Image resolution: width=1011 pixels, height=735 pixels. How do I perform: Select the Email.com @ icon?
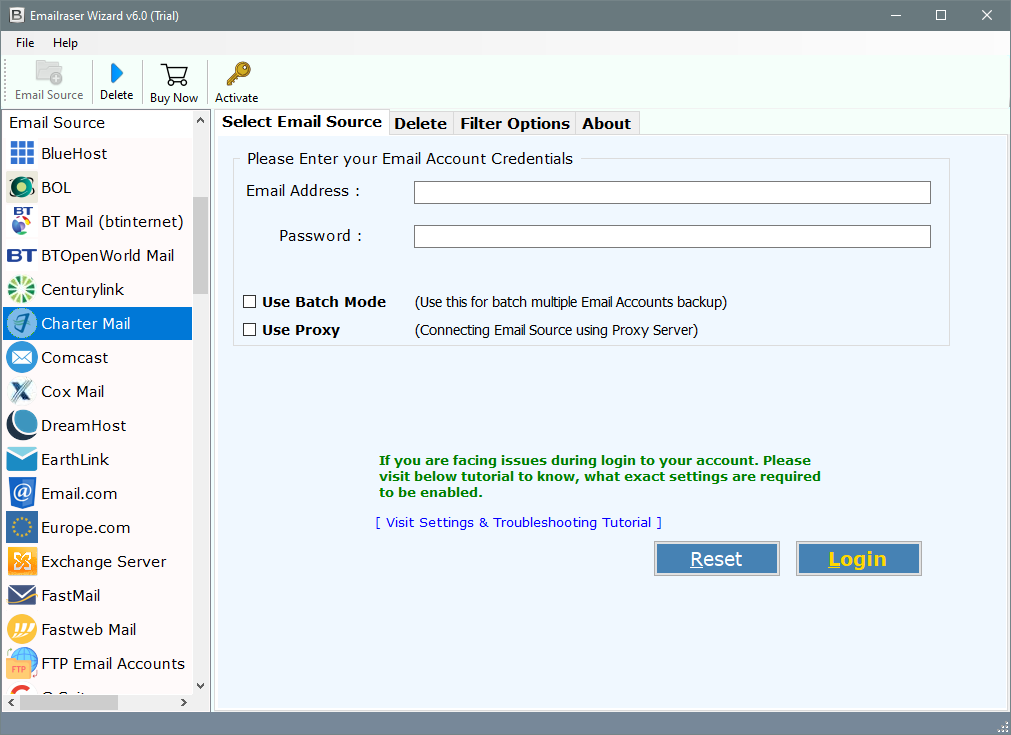point(22,493)
